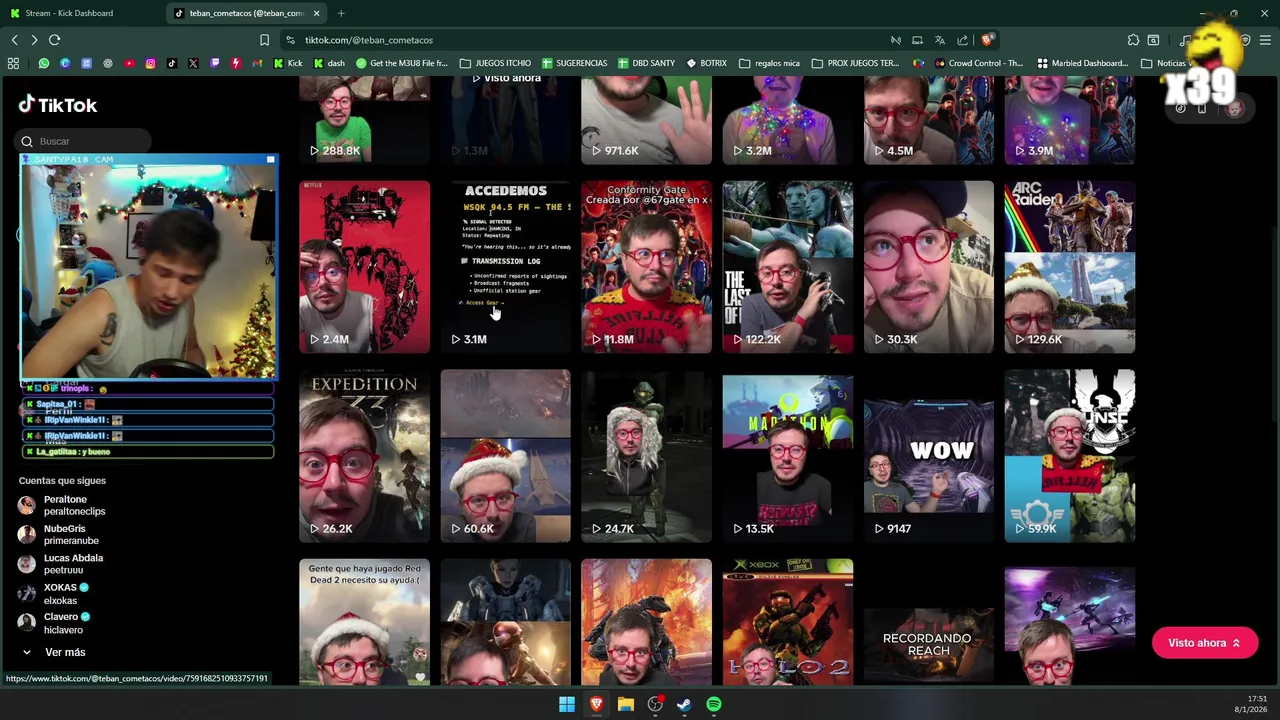Open the Brave hamburger menu
Screen dimensions: 1280x720
(x=1265, y=40)
